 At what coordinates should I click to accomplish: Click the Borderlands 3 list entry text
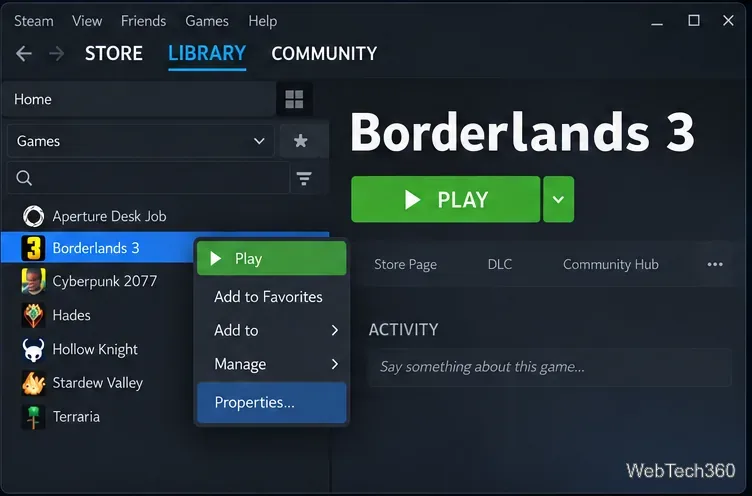(96, 248)
